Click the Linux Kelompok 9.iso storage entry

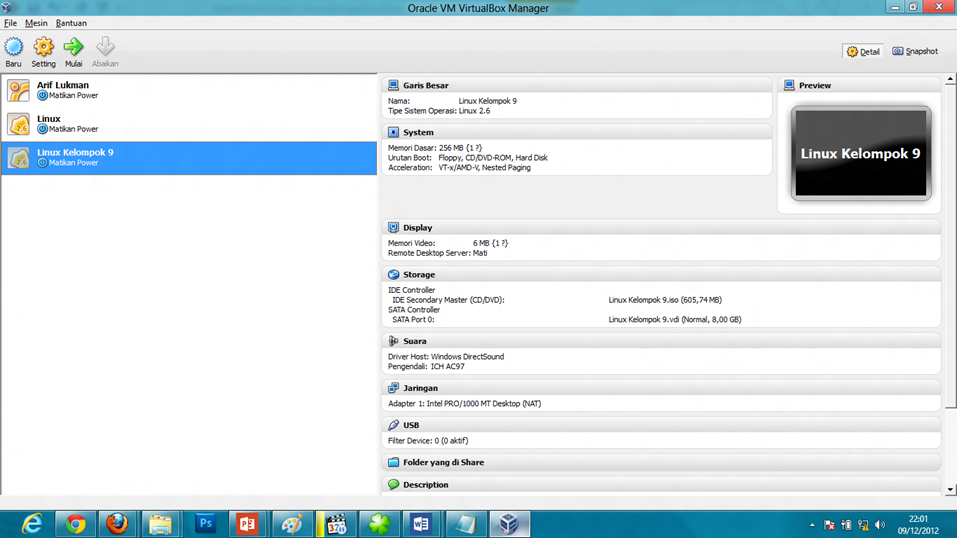(x=665, y=300)
